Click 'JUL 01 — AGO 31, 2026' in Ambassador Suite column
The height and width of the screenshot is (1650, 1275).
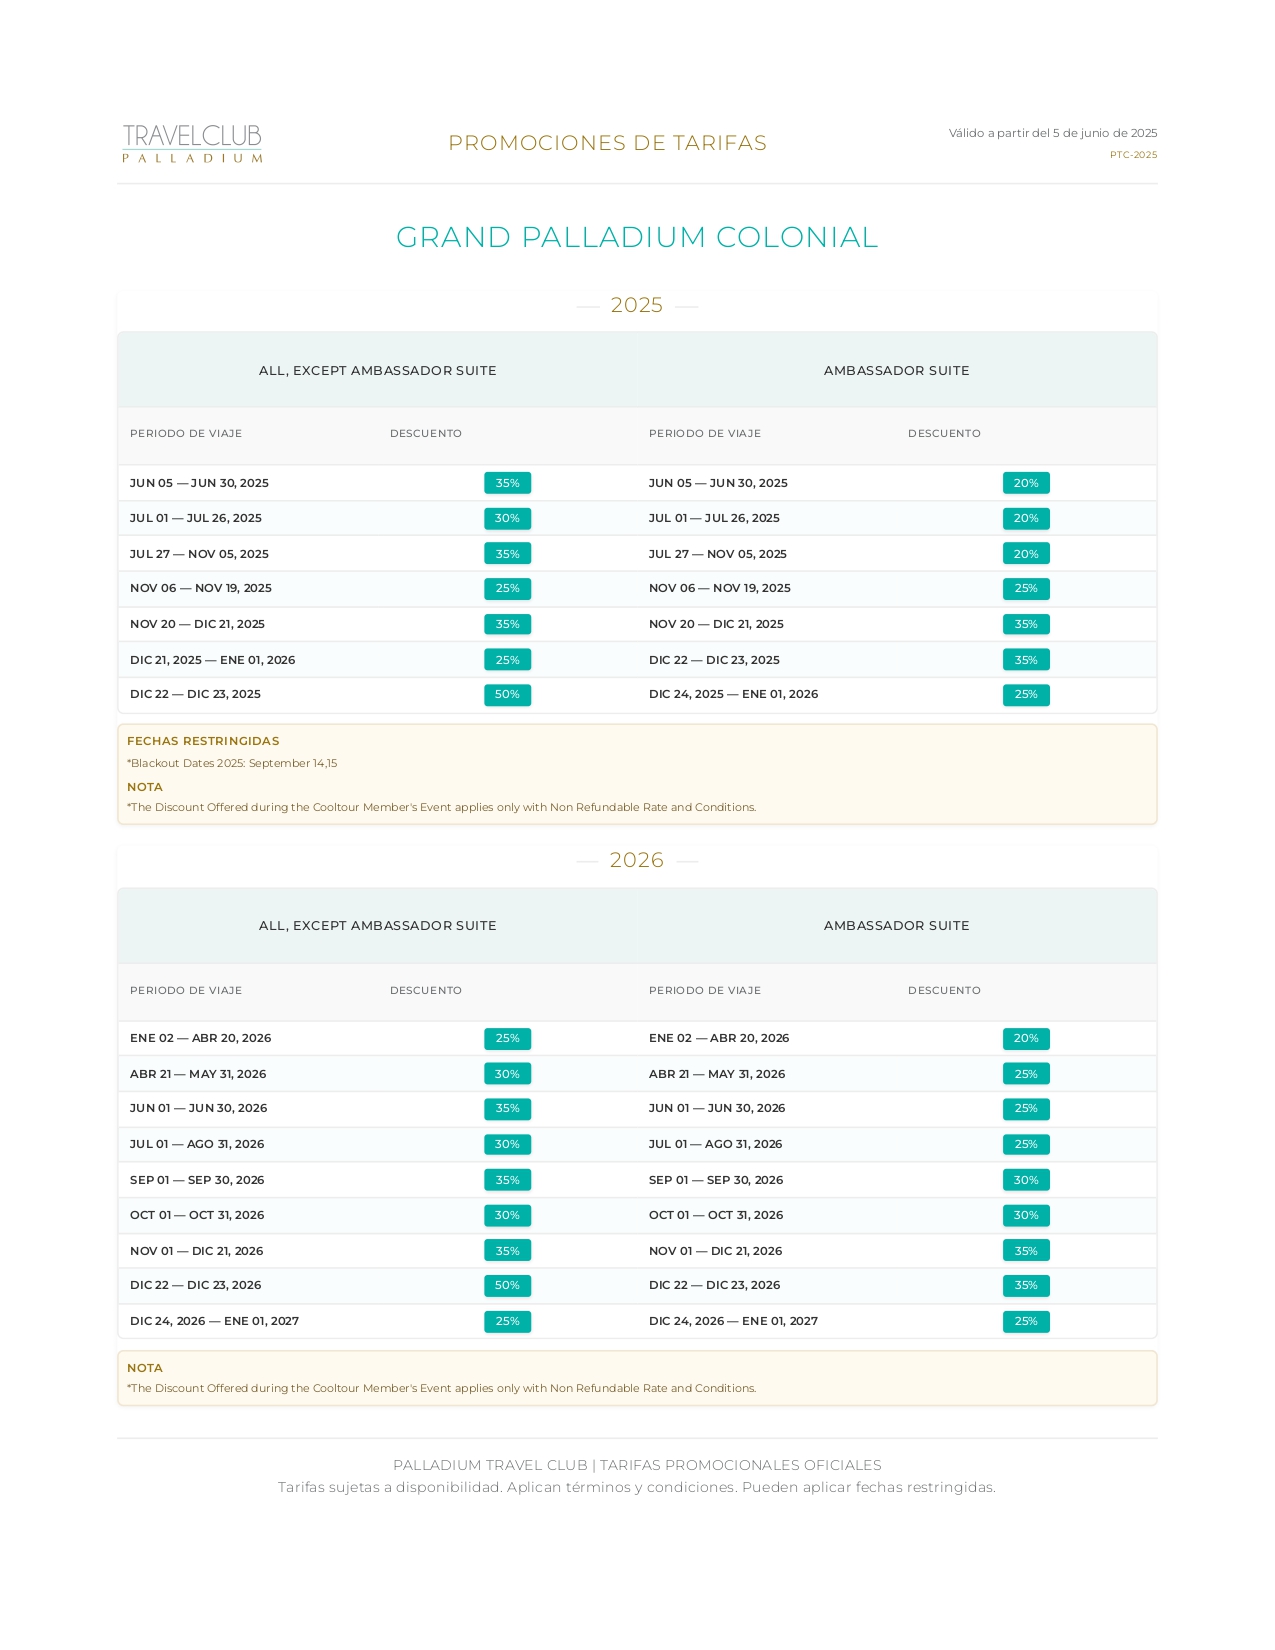pos(716,1144)
